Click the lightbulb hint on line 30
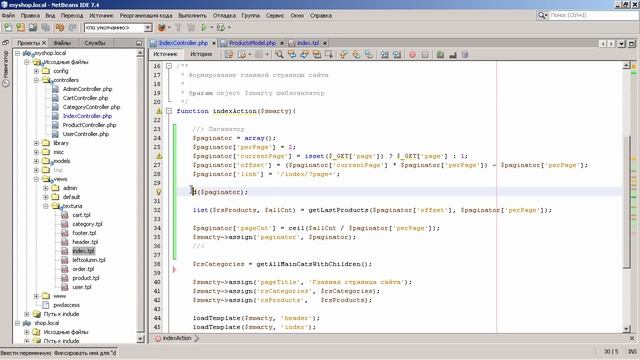 point(159,192)
